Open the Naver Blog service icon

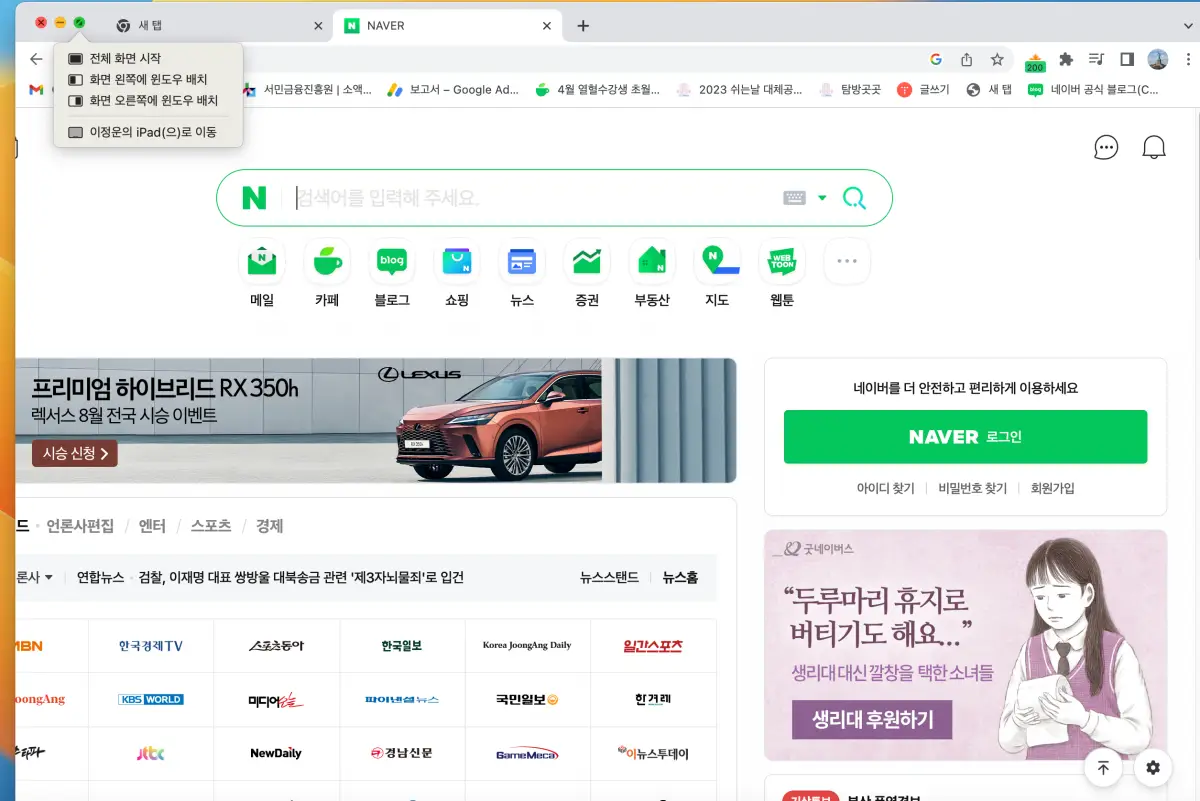[x=391, y=260]
